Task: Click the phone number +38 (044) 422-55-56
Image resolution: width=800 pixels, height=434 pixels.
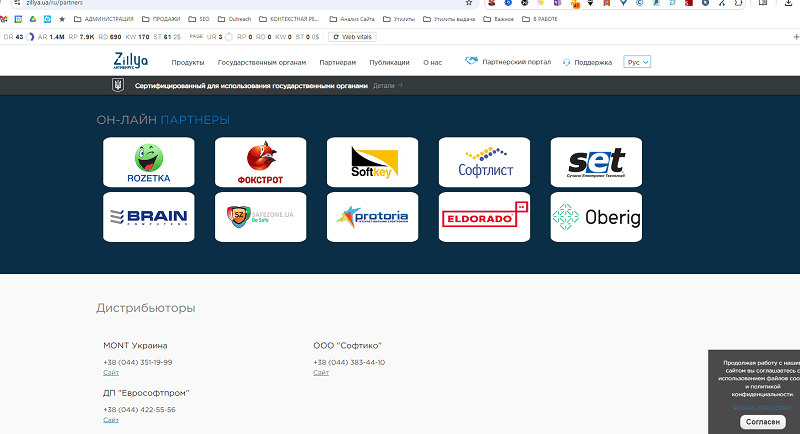Action: [139, 410]
